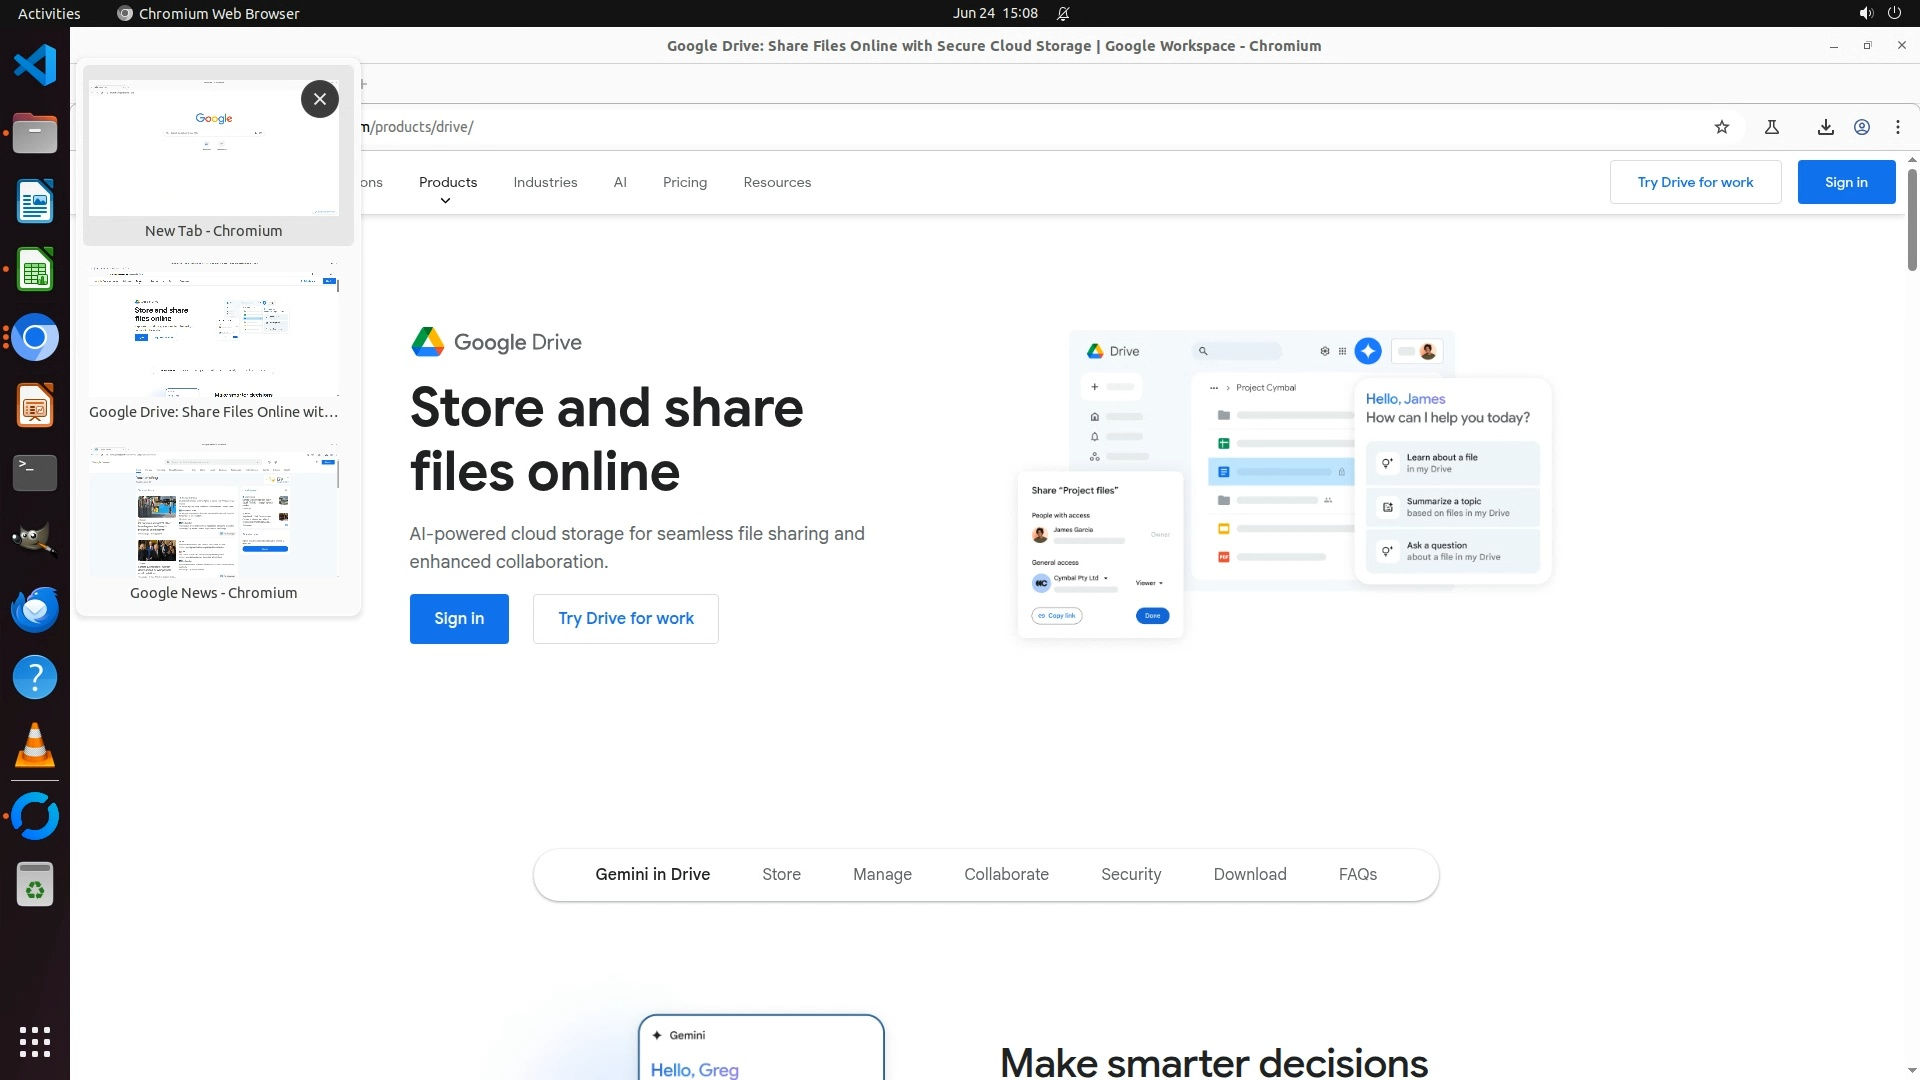Open the browser profile icon
The height and width of the screenshot is (1080, 1920).
(x=1861, y=127)
